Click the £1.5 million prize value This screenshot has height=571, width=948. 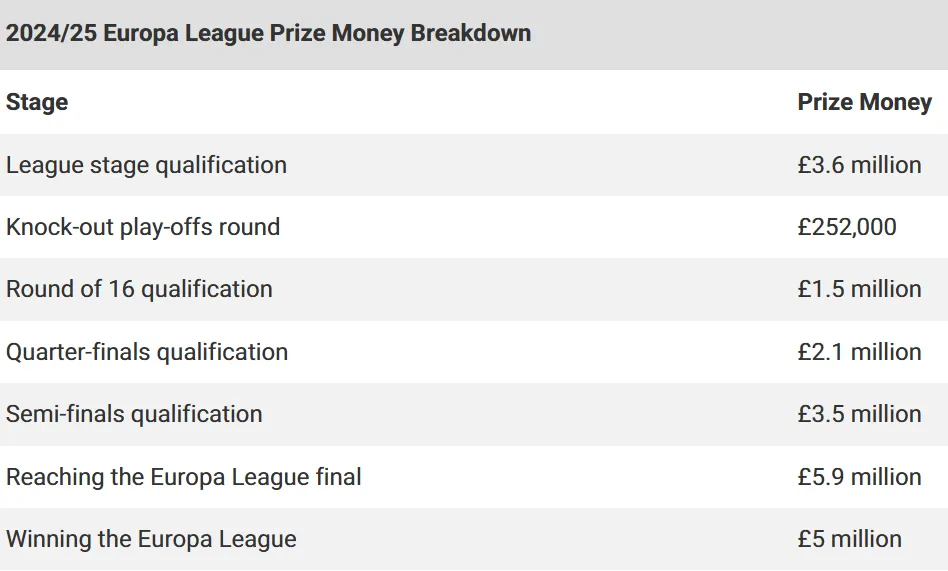[859, 289]
